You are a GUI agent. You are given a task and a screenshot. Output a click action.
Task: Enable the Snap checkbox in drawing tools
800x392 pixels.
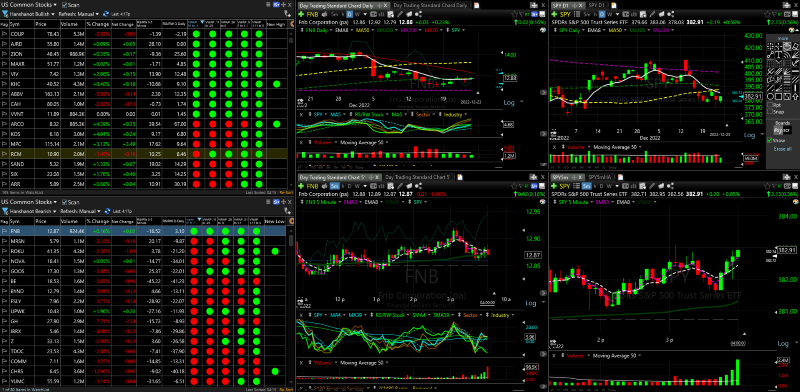point(770,112)
